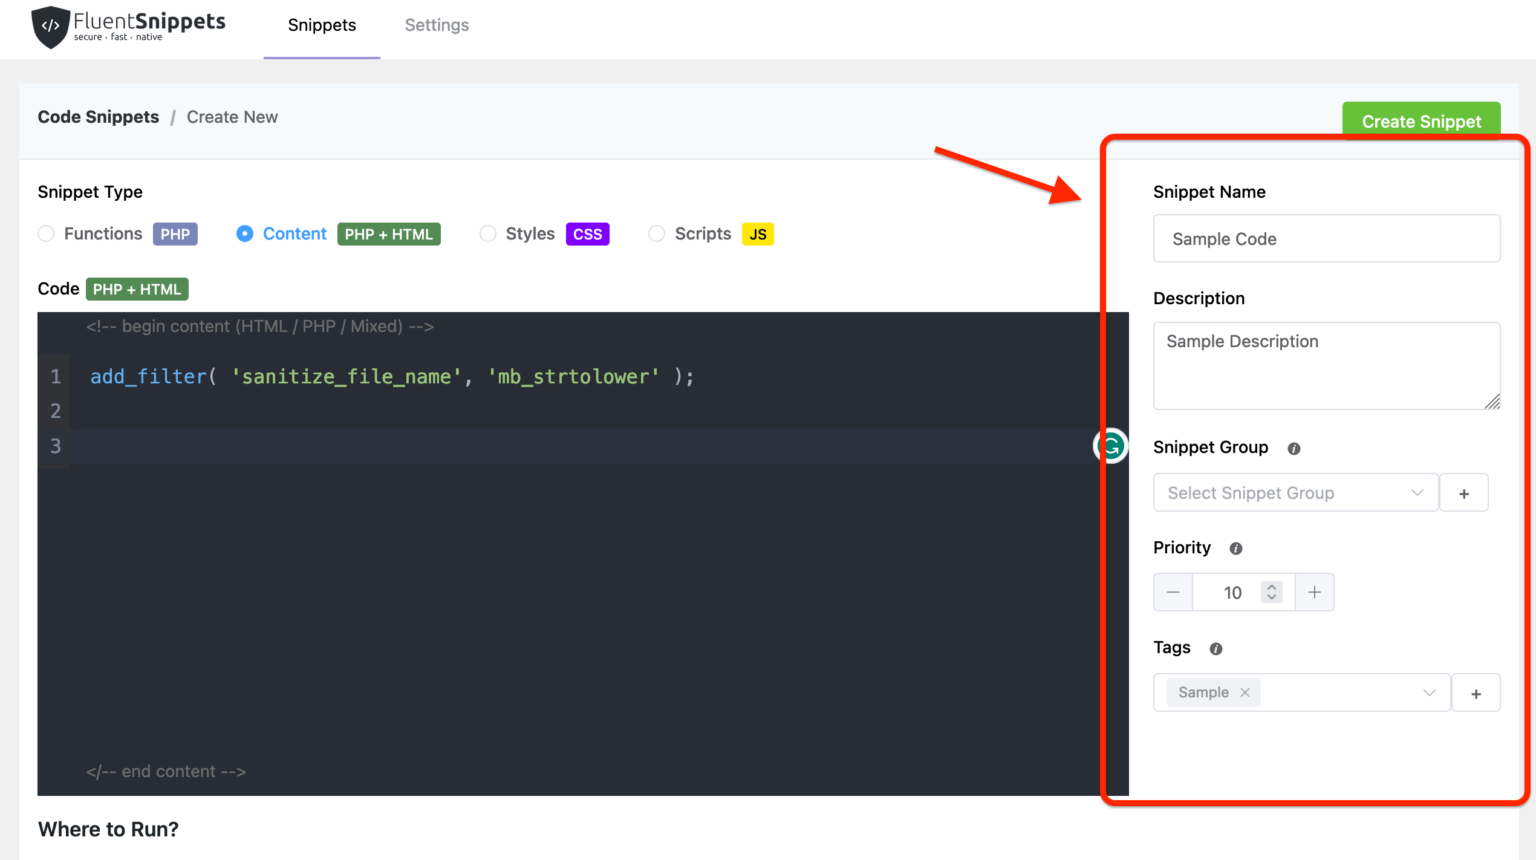Screen dimensions: 1536x860
Task: Click the info icon beside Priority
Action: (1235, 548)
